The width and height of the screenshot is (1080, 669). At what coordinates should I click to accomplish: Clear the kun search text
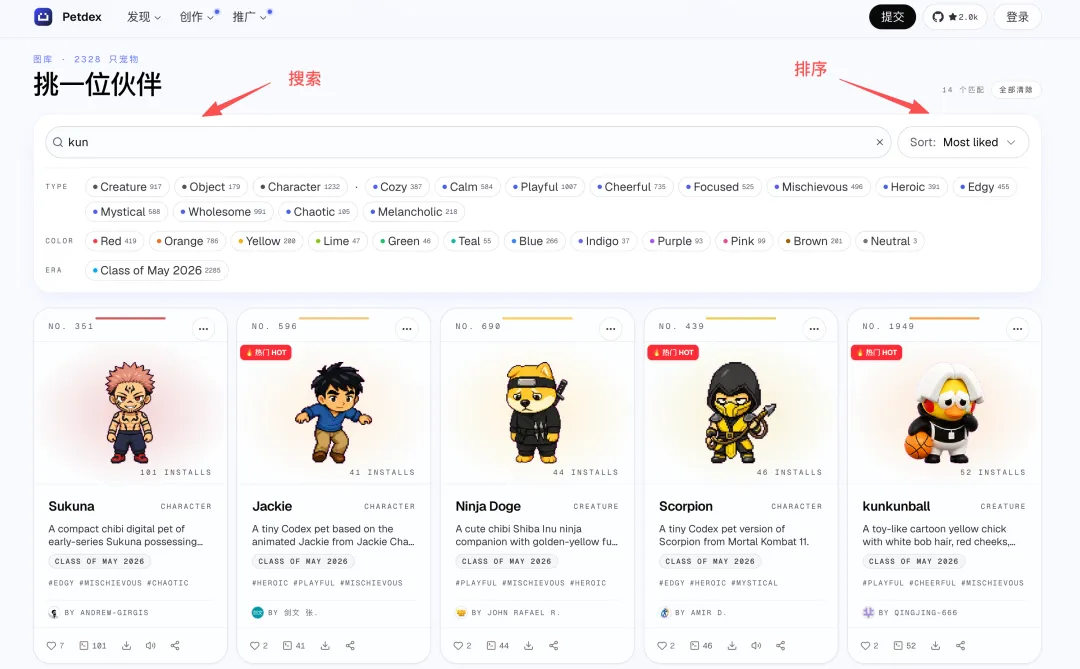tap(880, 142)
